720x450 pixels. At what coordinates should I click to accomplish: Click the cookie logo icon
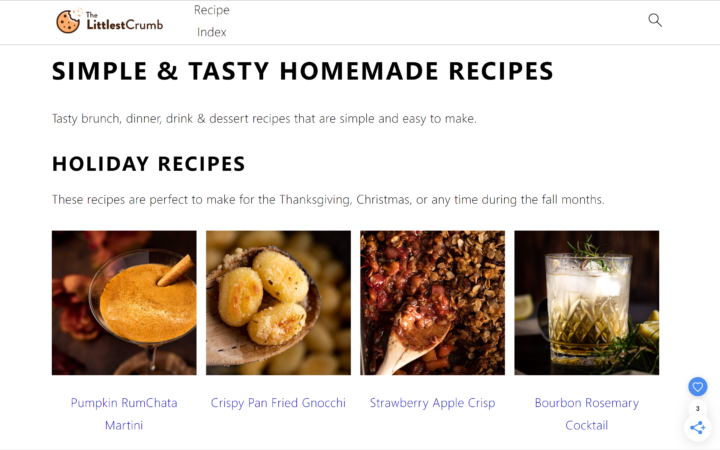[x=68, y=22]
